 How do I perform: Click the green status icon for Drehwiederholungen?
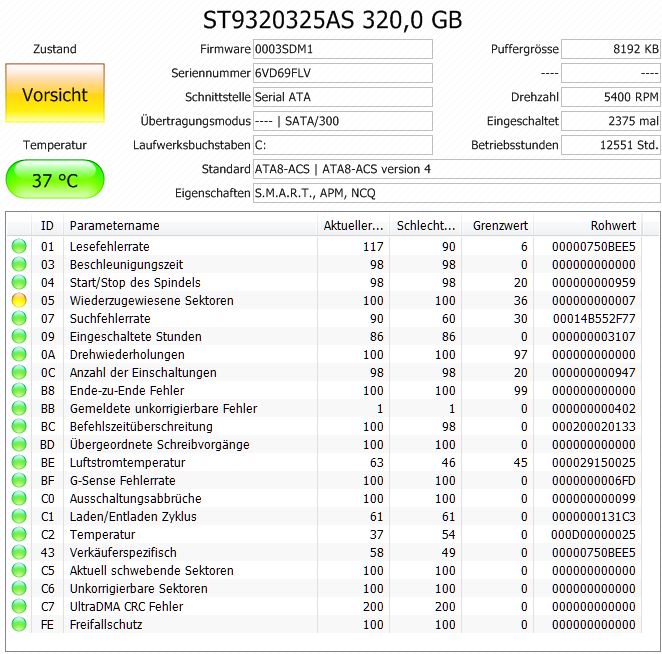[x=19, y=354]
